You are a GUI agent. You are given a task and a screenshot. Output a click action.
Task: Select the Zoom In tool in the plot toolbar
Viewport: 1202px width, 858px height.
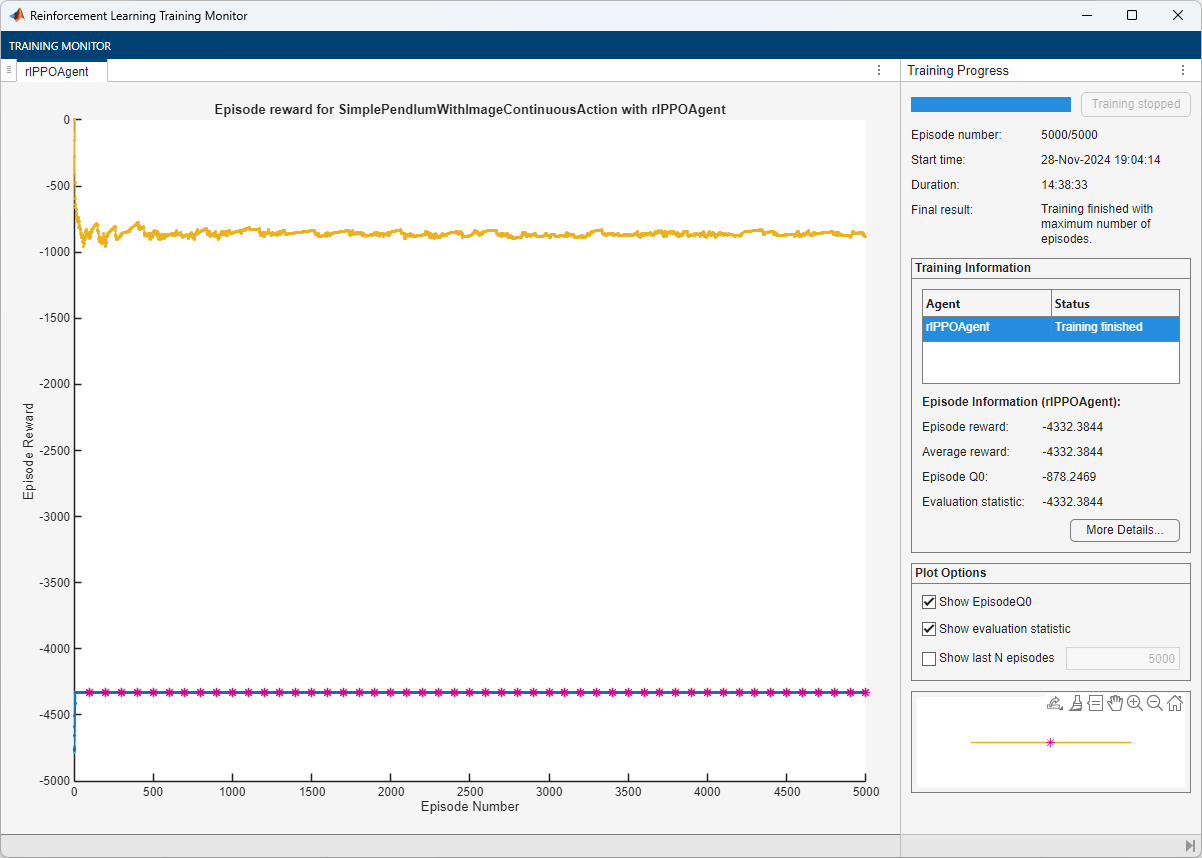pyautogui.click(x=1135, y=703)
